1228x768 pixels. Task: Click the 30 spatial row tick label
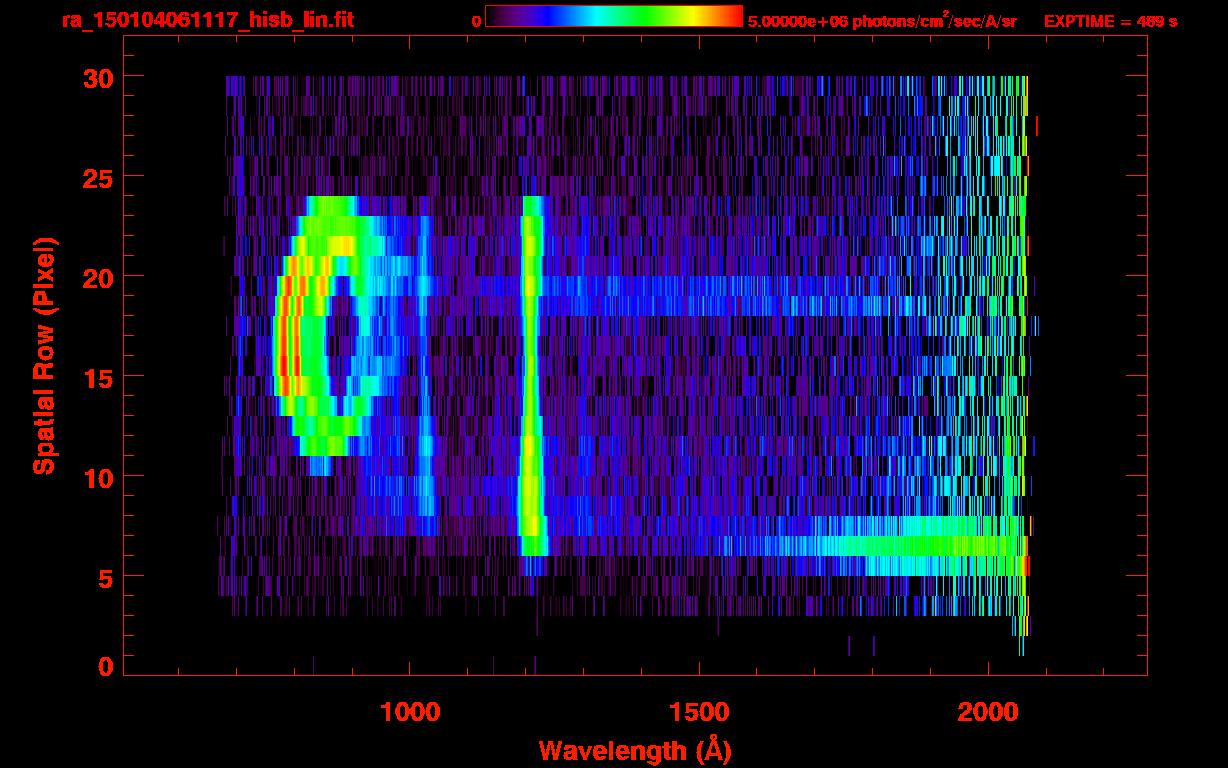98,77
